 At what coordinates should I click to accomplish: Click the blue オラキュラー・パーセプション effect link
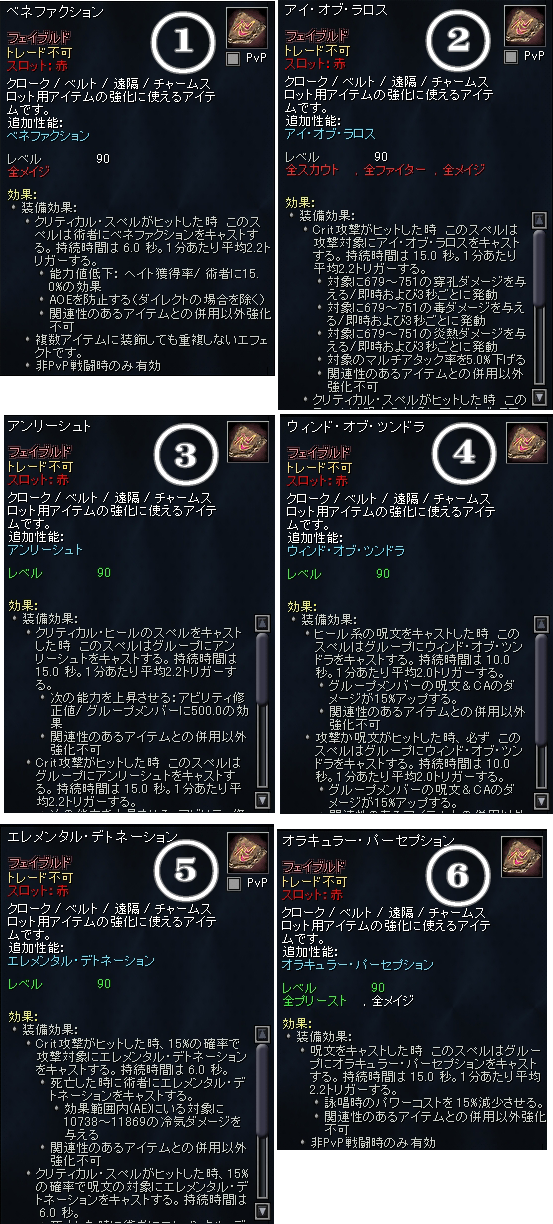[358, 965]
